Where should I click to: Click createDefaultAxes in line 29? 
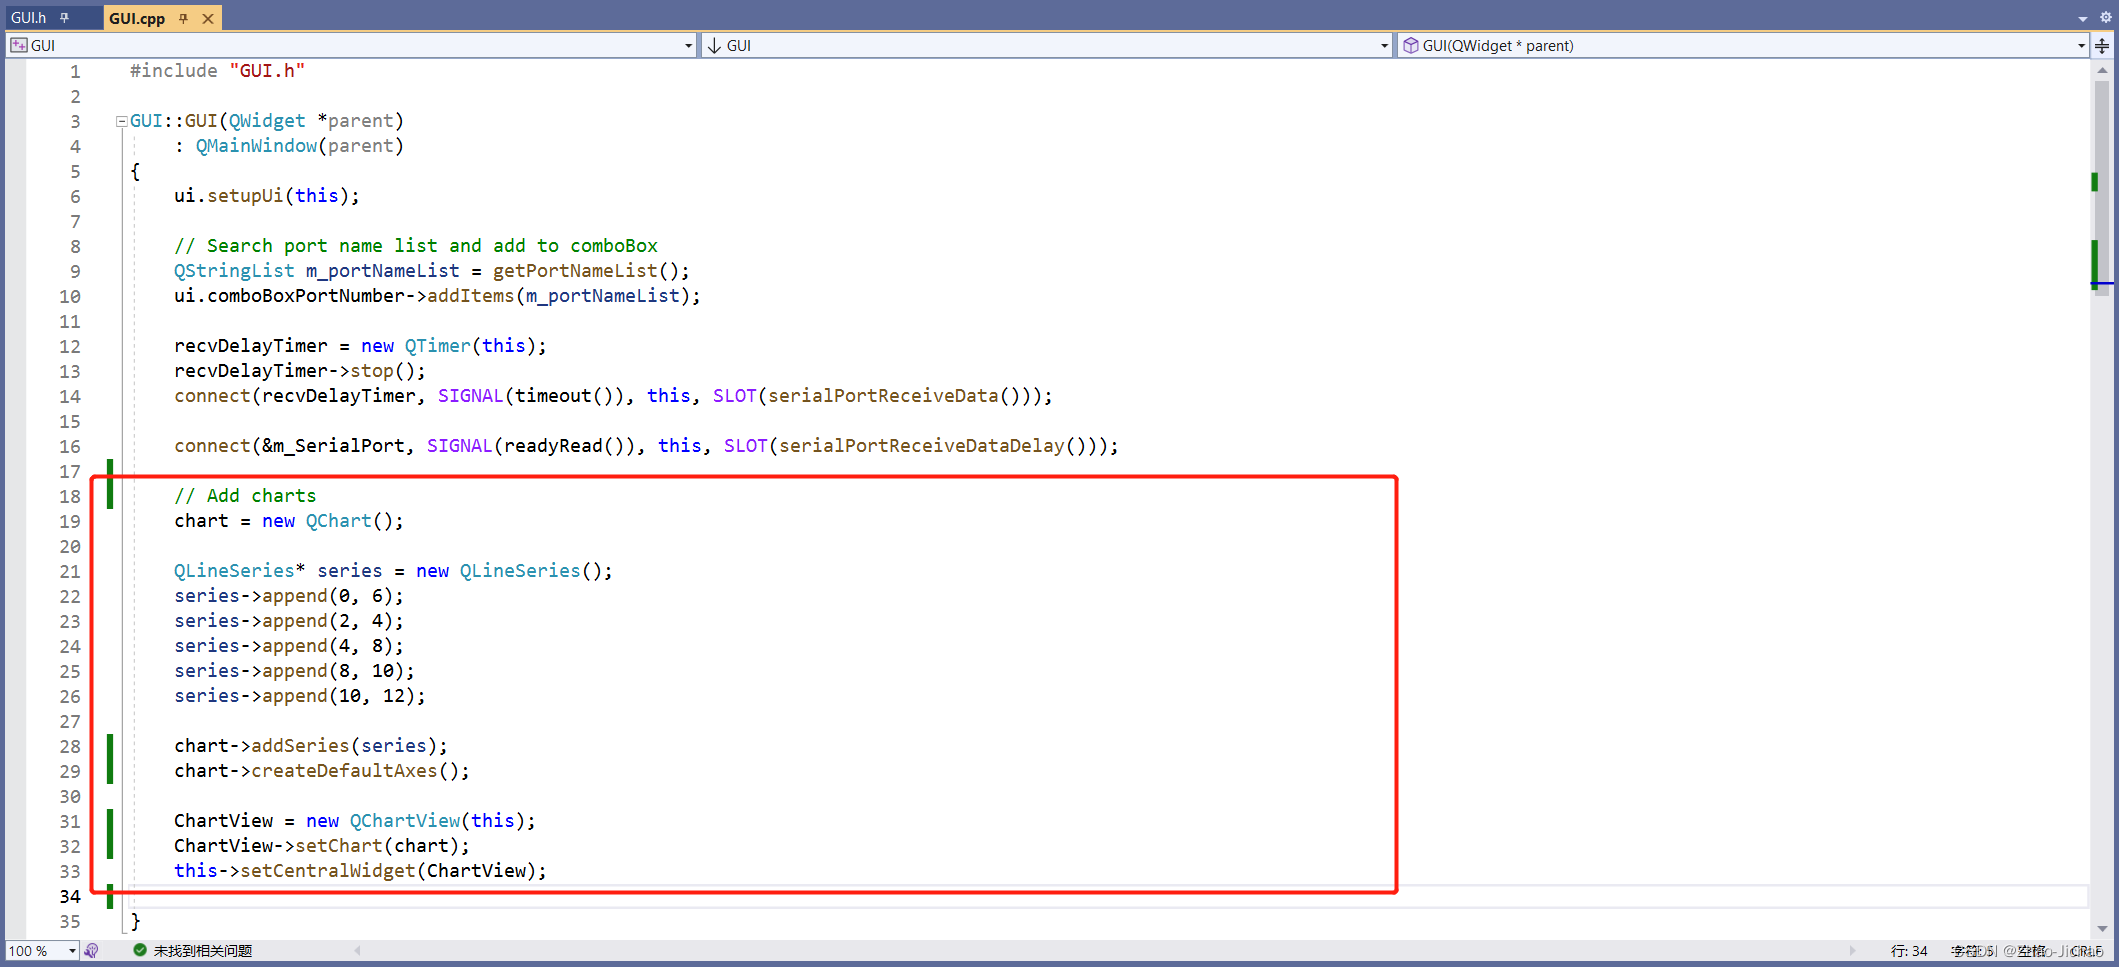(x=344, y=771)
